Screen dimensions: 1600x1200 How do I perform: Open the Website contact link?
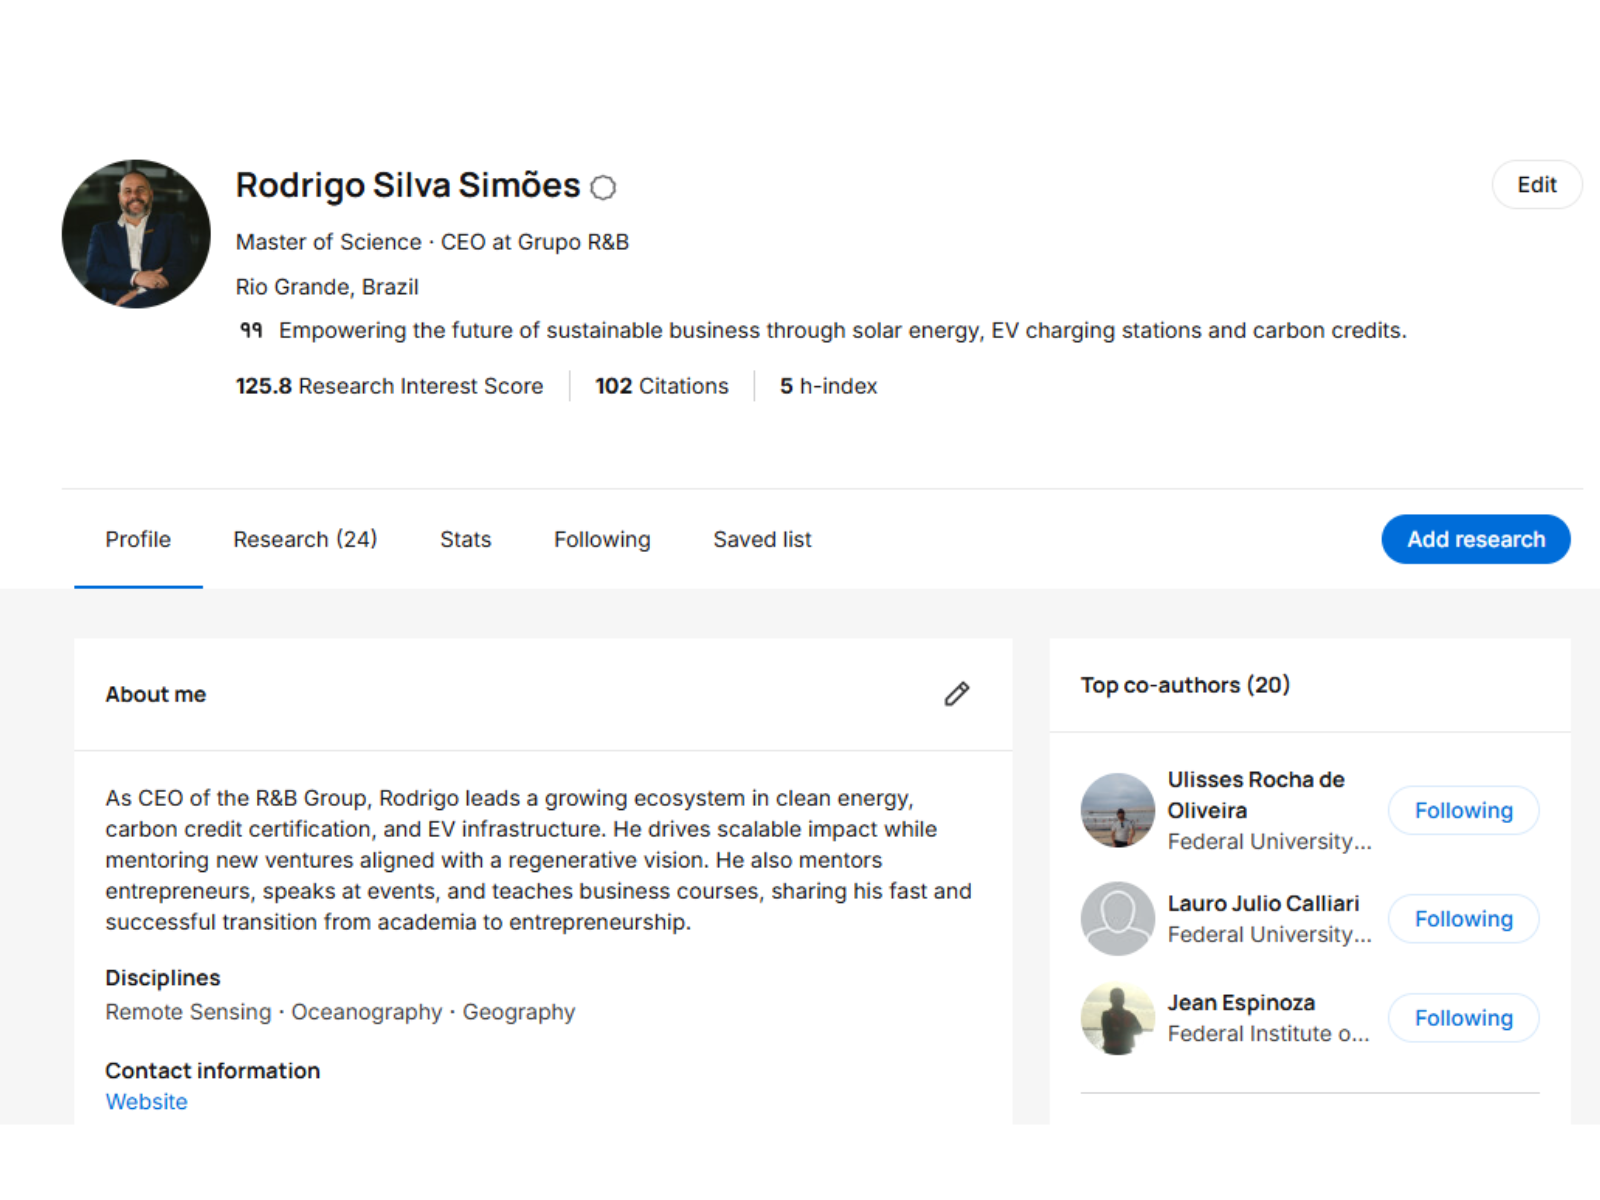click(x=146, y=1102)
